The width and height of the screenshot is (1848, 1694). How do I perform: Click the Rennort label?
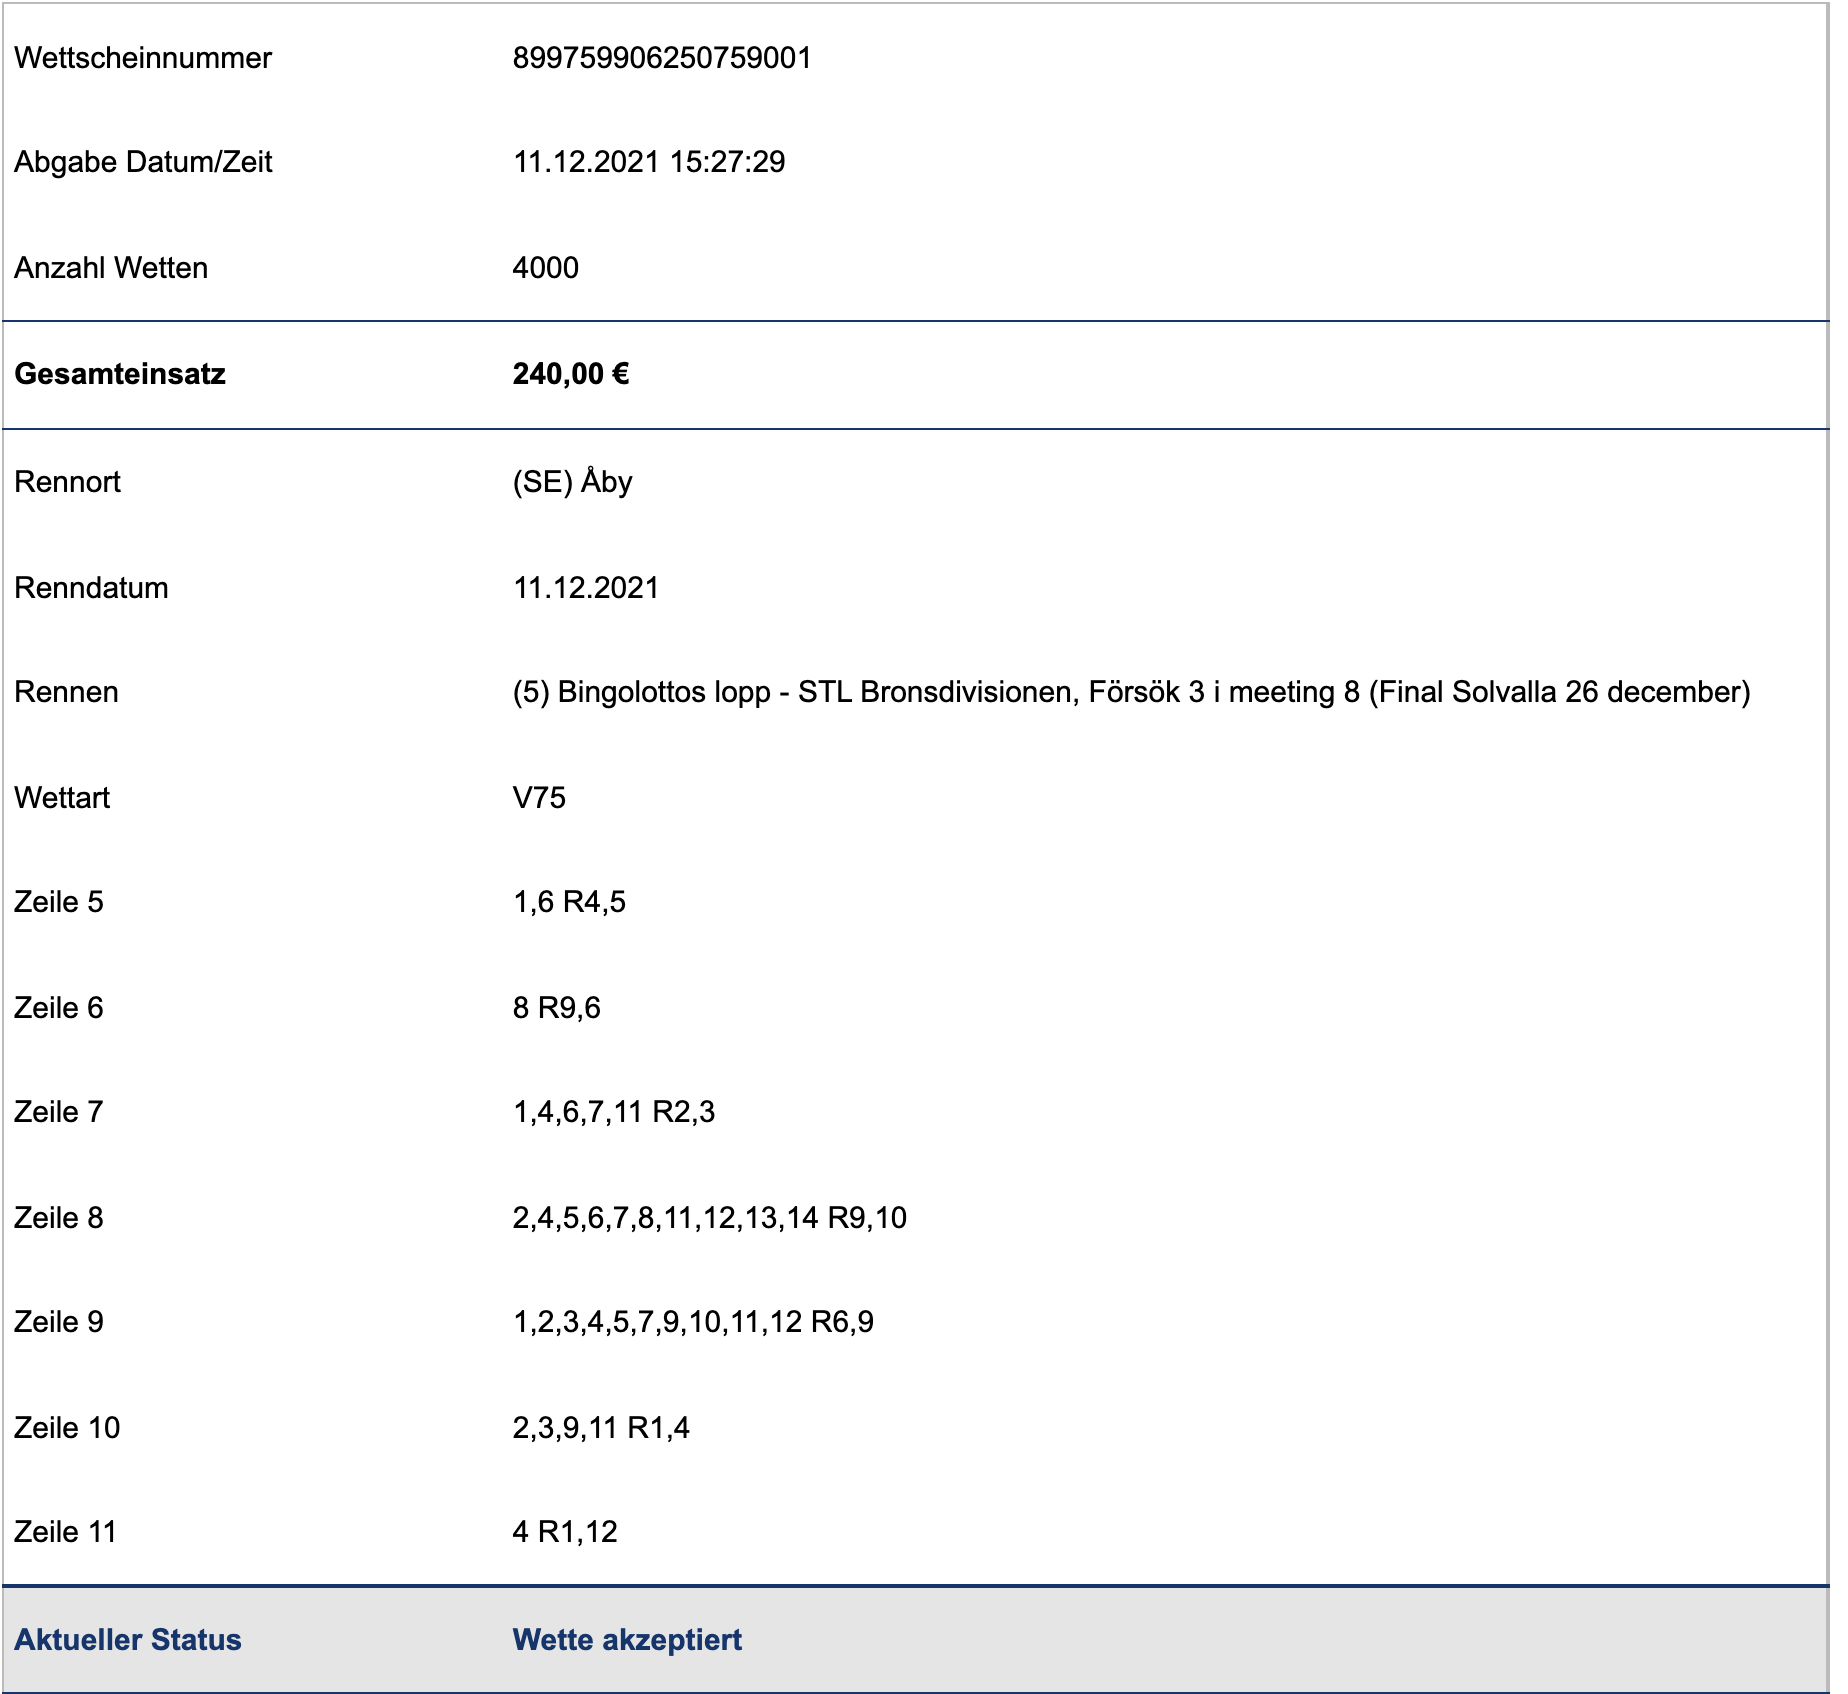coord(67,482)
